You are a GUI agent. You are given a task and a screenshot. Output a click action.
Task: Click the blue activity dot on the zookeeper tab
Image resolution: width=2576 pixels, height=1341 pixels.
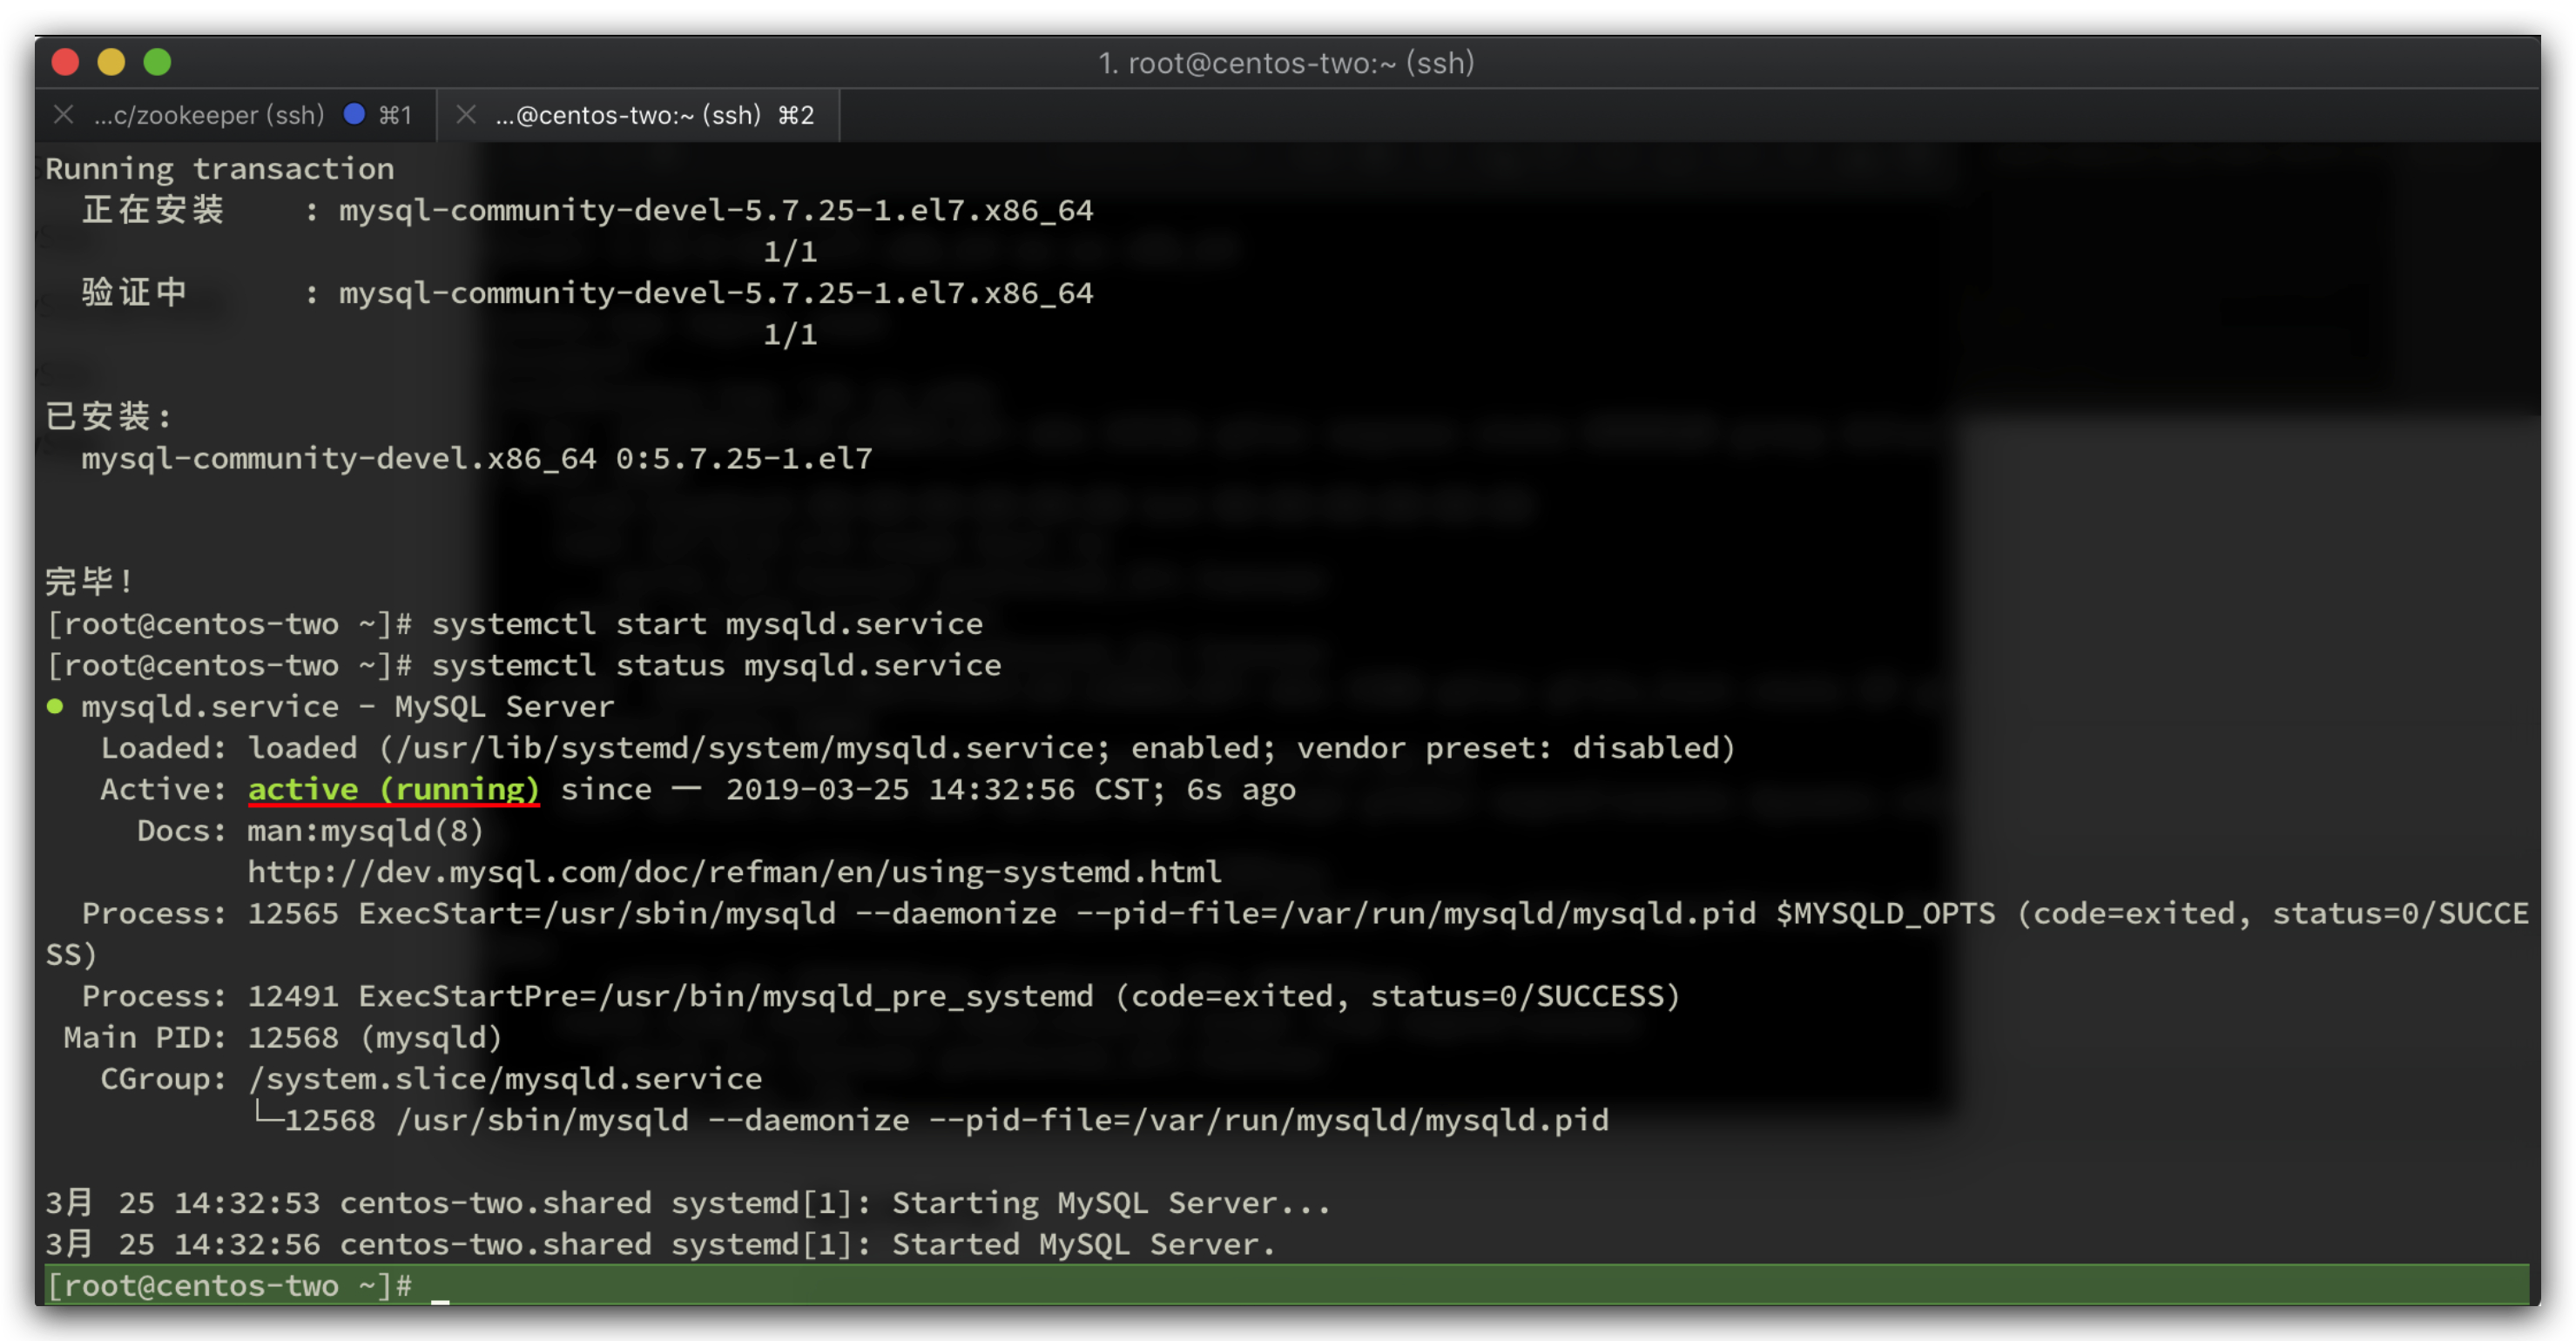(355, 114)
